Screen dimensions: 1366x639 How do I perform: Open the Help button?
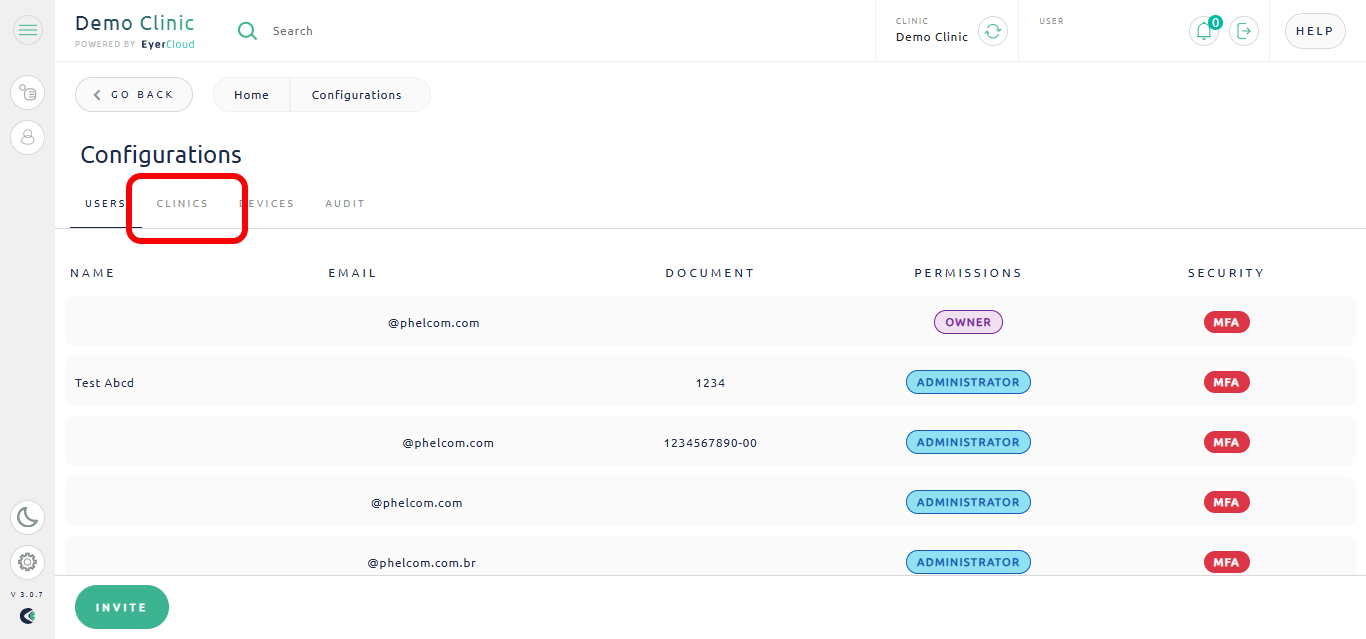pos(1315,31)
